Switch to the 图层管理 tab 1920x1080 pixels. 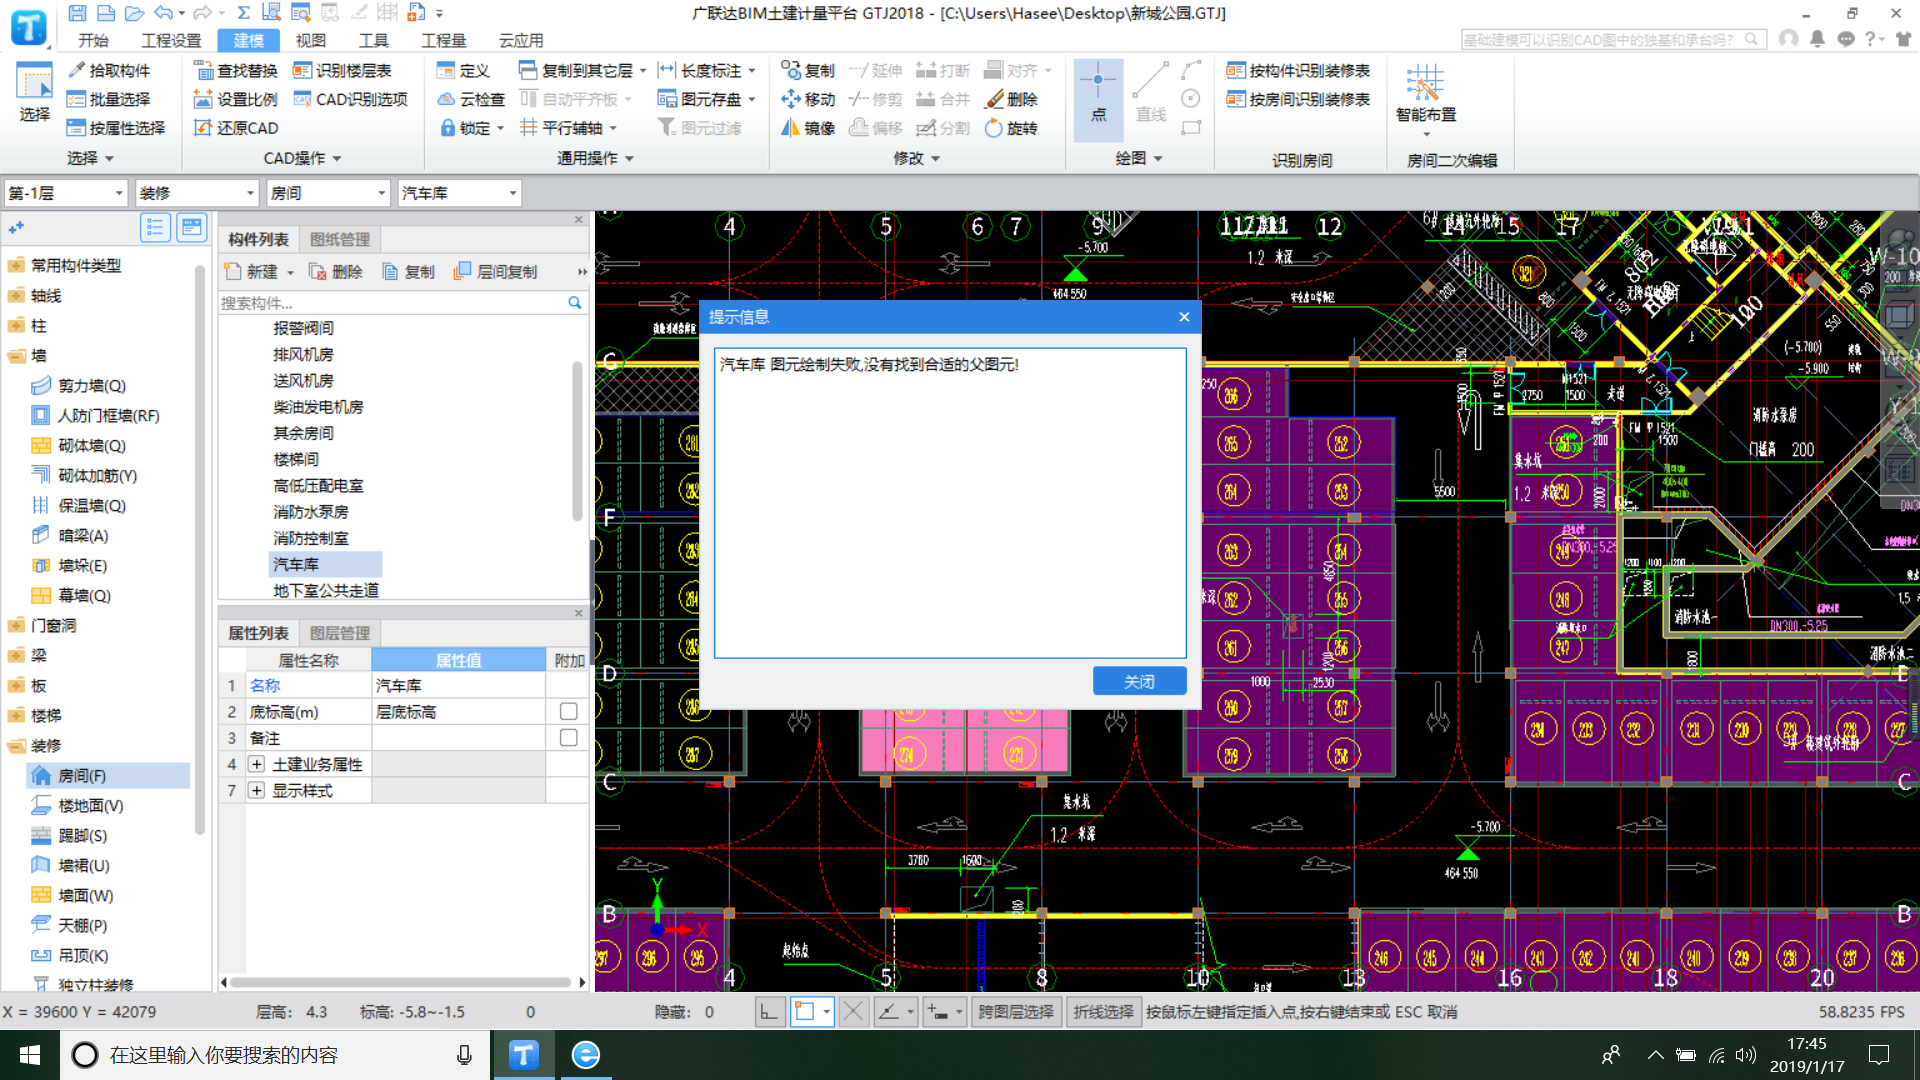340,633
